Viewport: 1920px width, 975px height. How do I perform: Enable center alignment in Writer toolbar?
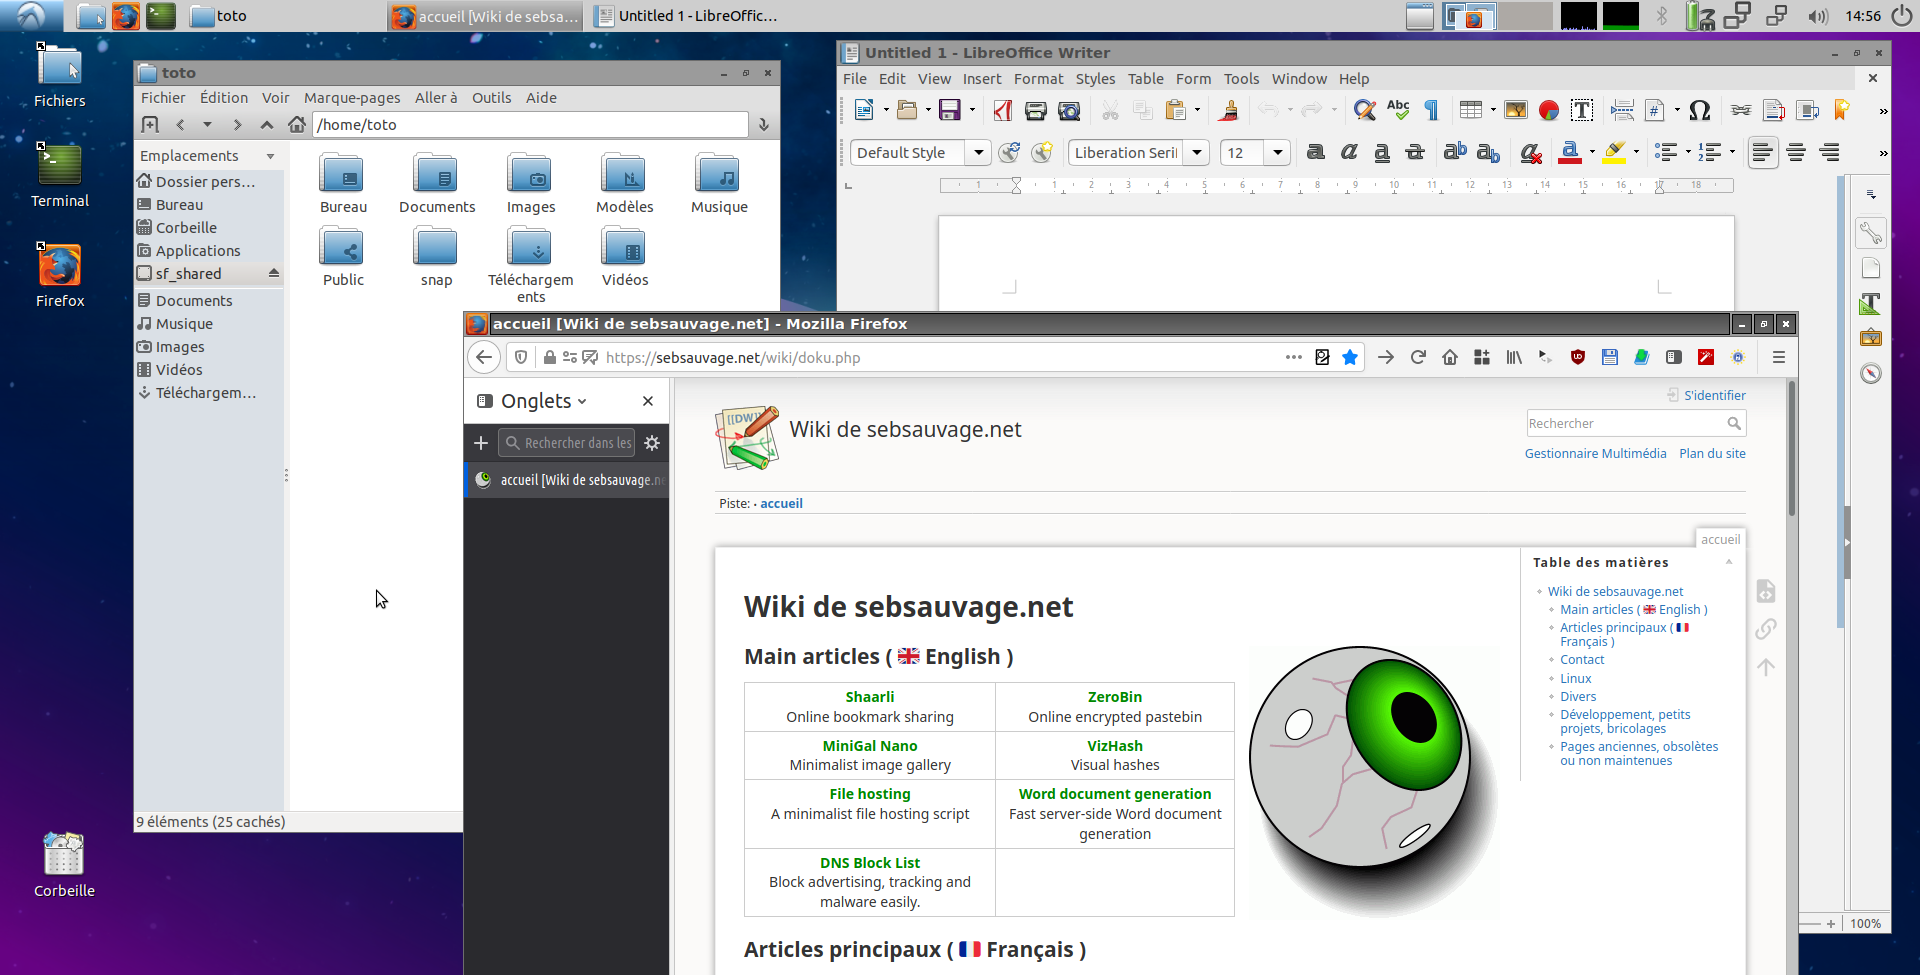pos(1796,152)
